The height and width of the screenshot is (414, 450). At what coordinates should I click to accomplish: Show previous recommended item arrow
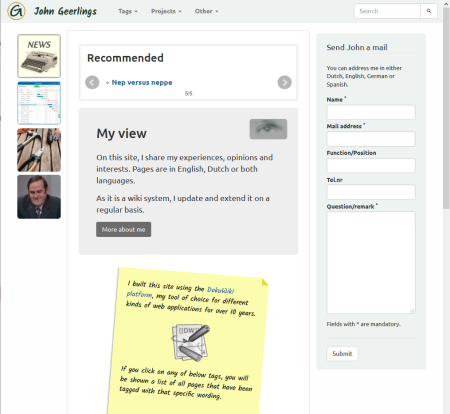(92, 82)
